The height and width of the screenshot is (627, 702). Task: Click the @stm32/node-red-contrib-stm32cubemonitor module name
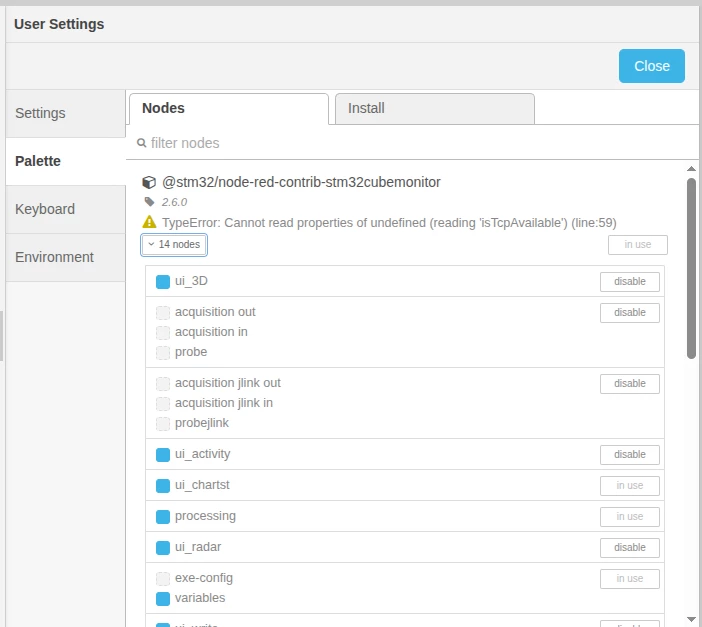301,182
